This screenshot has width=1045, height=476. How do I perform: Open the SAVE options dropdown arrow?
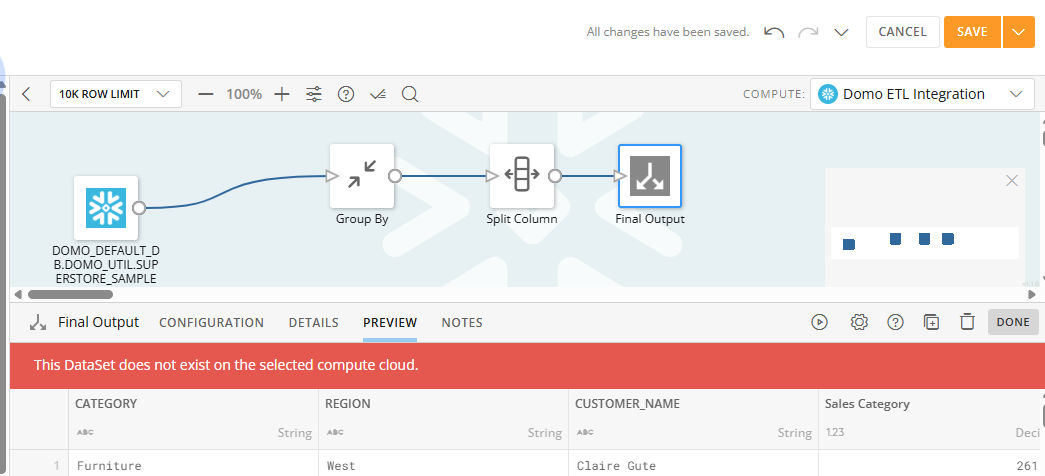[1018, 32]
